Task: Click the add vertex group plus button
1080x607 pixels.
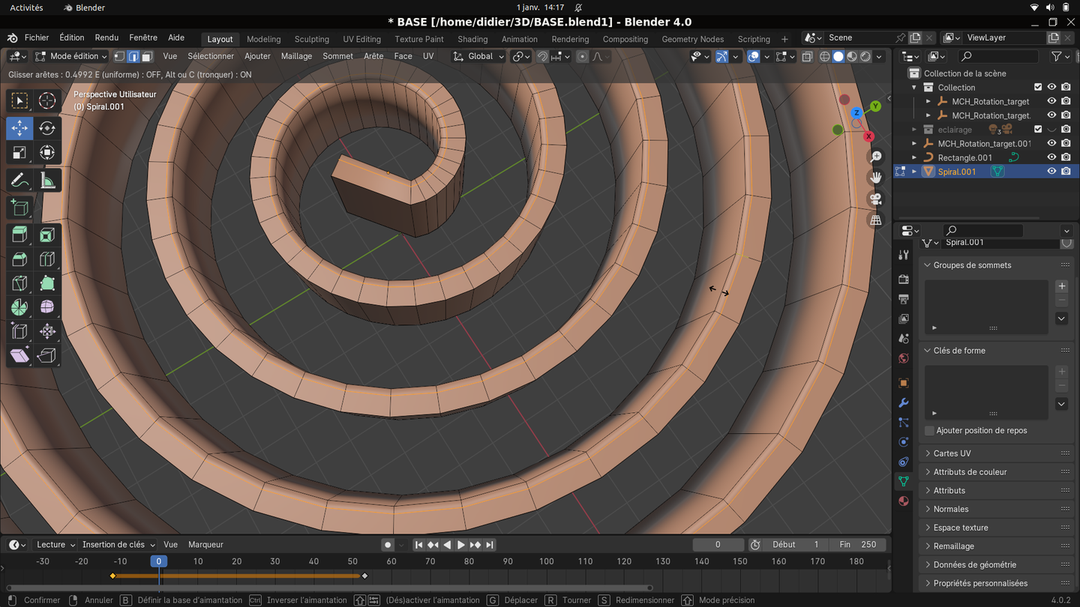Action: tap(1061, 286)
